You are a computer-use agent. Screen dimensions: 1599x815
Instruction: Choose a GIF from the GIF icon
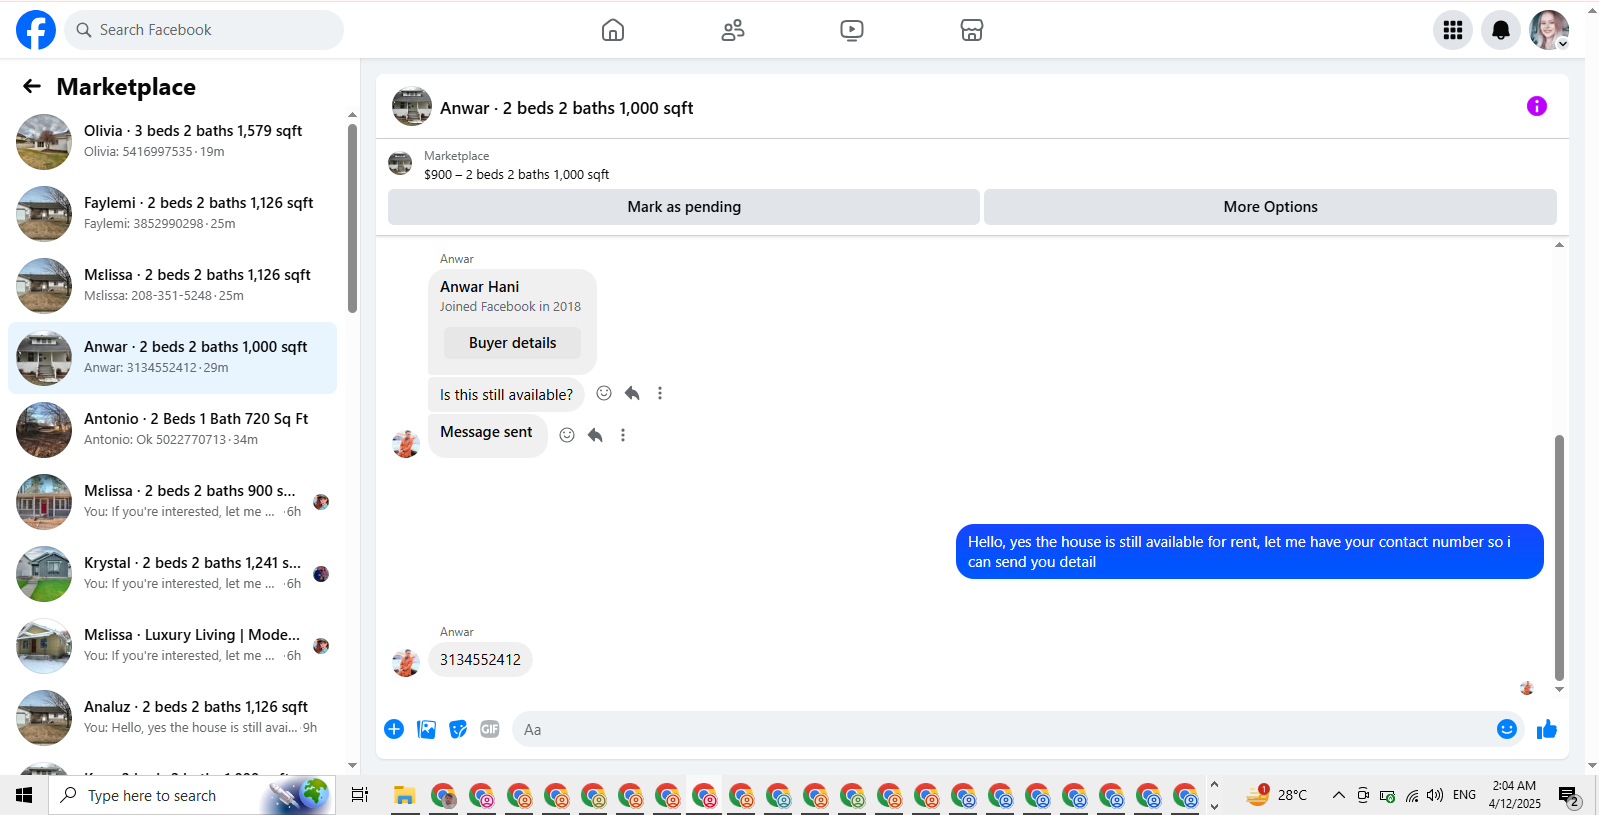coord(490,729)
